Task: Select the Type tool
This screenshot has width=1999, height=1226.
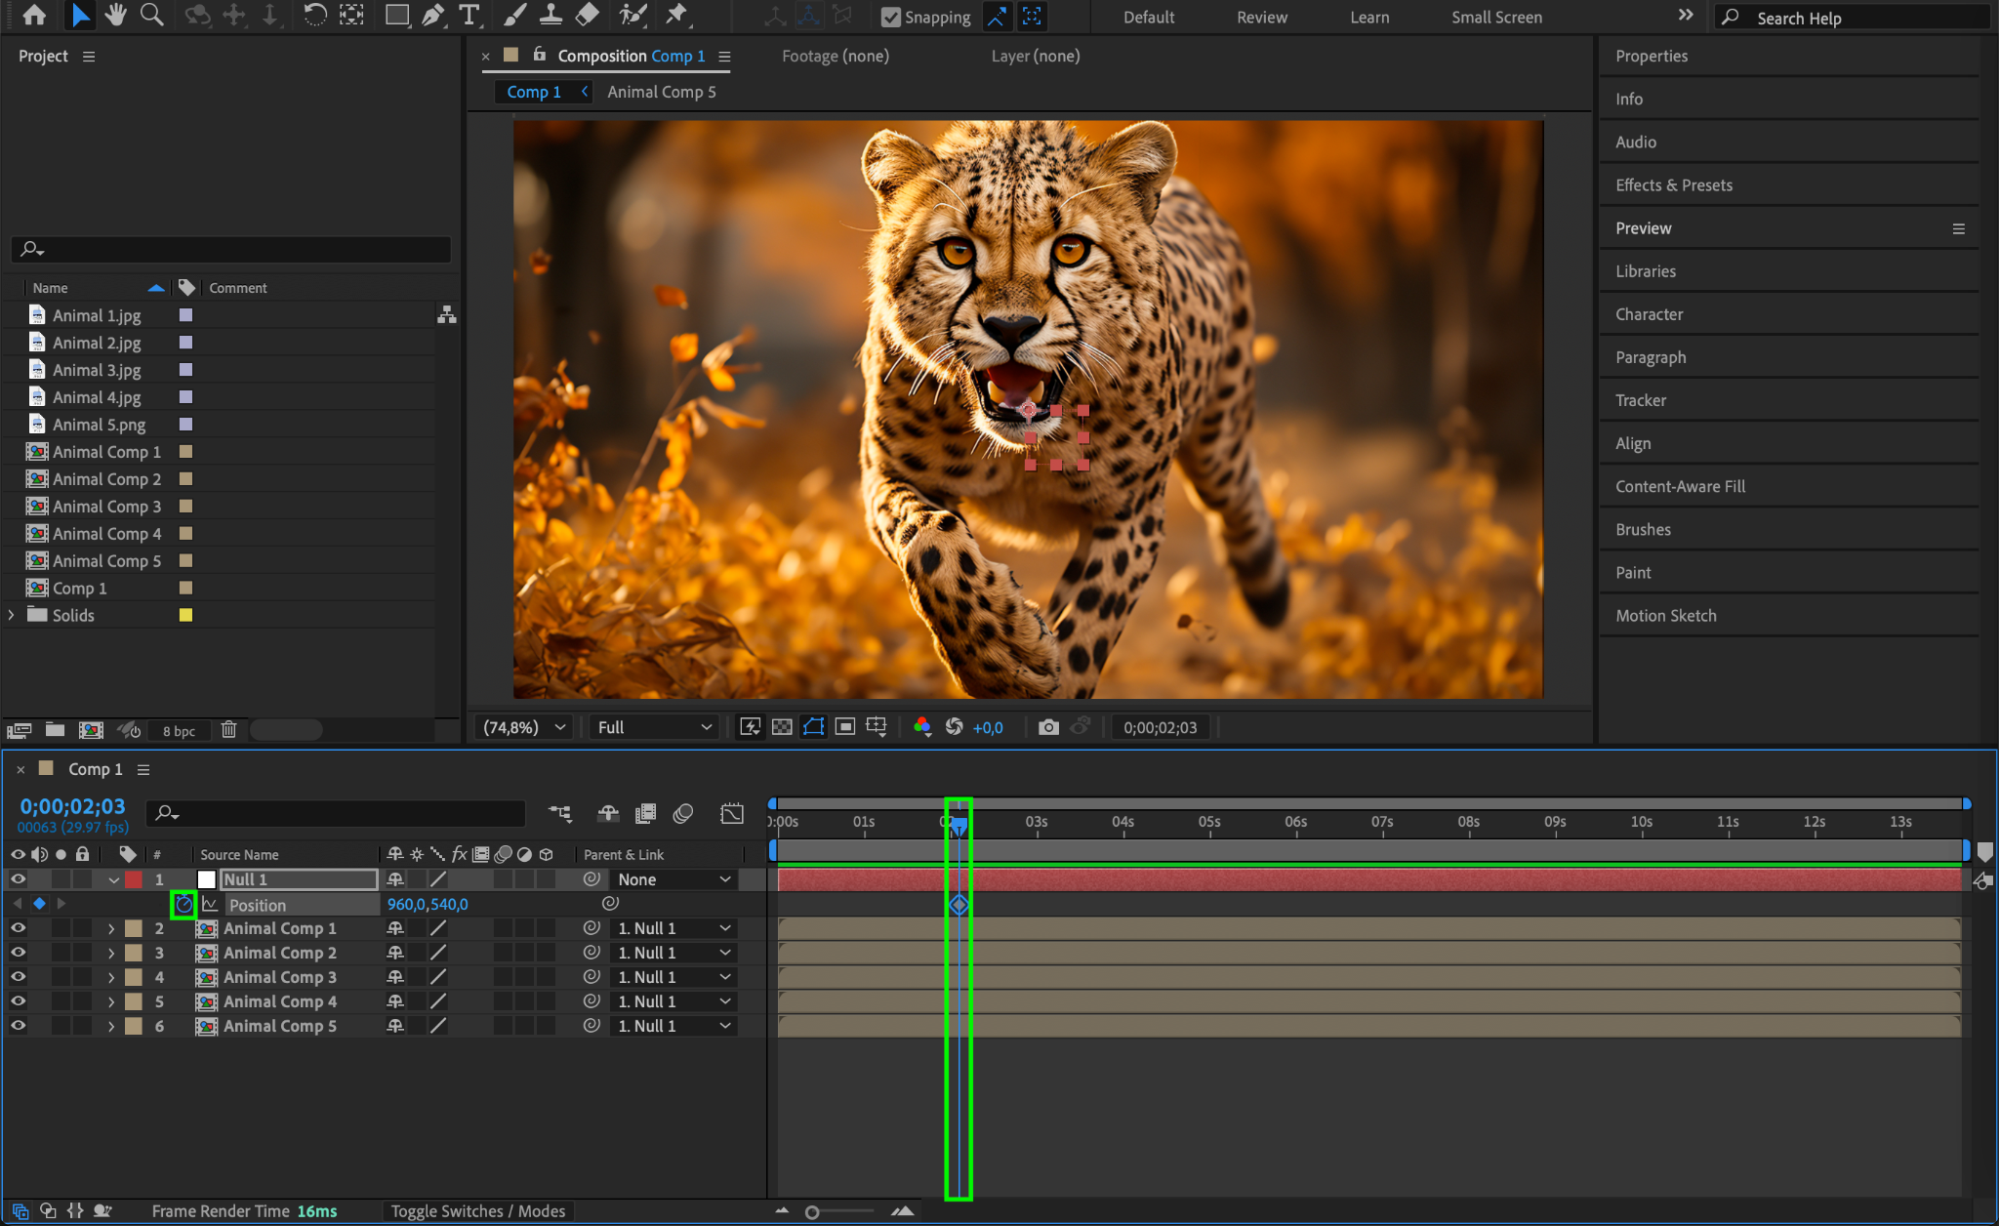Action: [x=468, y=15]
